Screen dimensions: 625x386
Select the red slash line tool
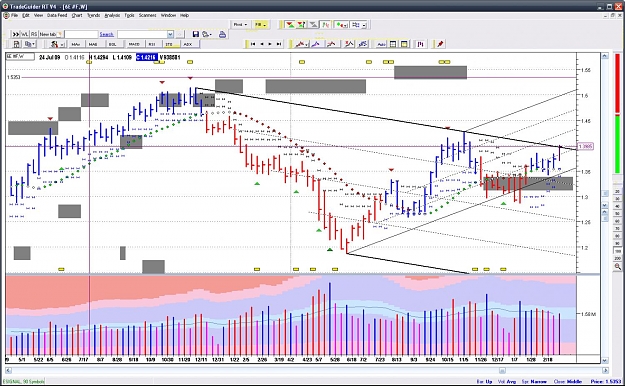pyautogui.click(x=349, y=44)
